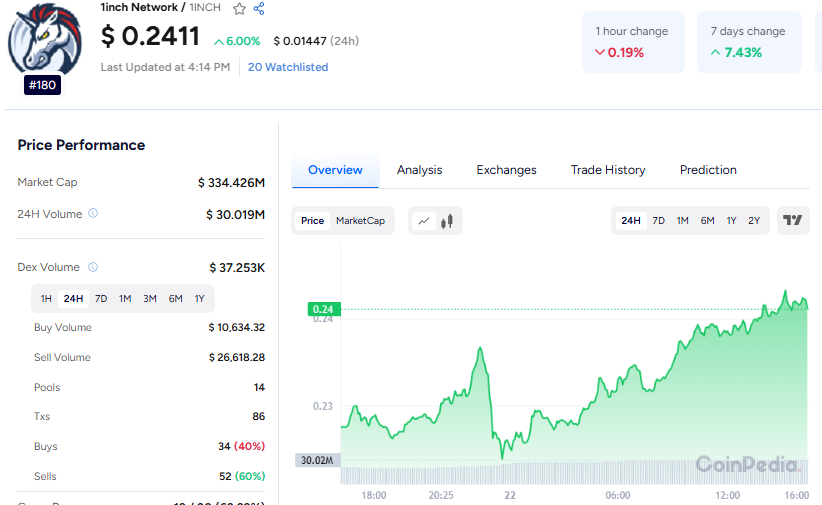Set chart range to 6M
Viewport: 822px width, 505px height.
click(708, 221)
